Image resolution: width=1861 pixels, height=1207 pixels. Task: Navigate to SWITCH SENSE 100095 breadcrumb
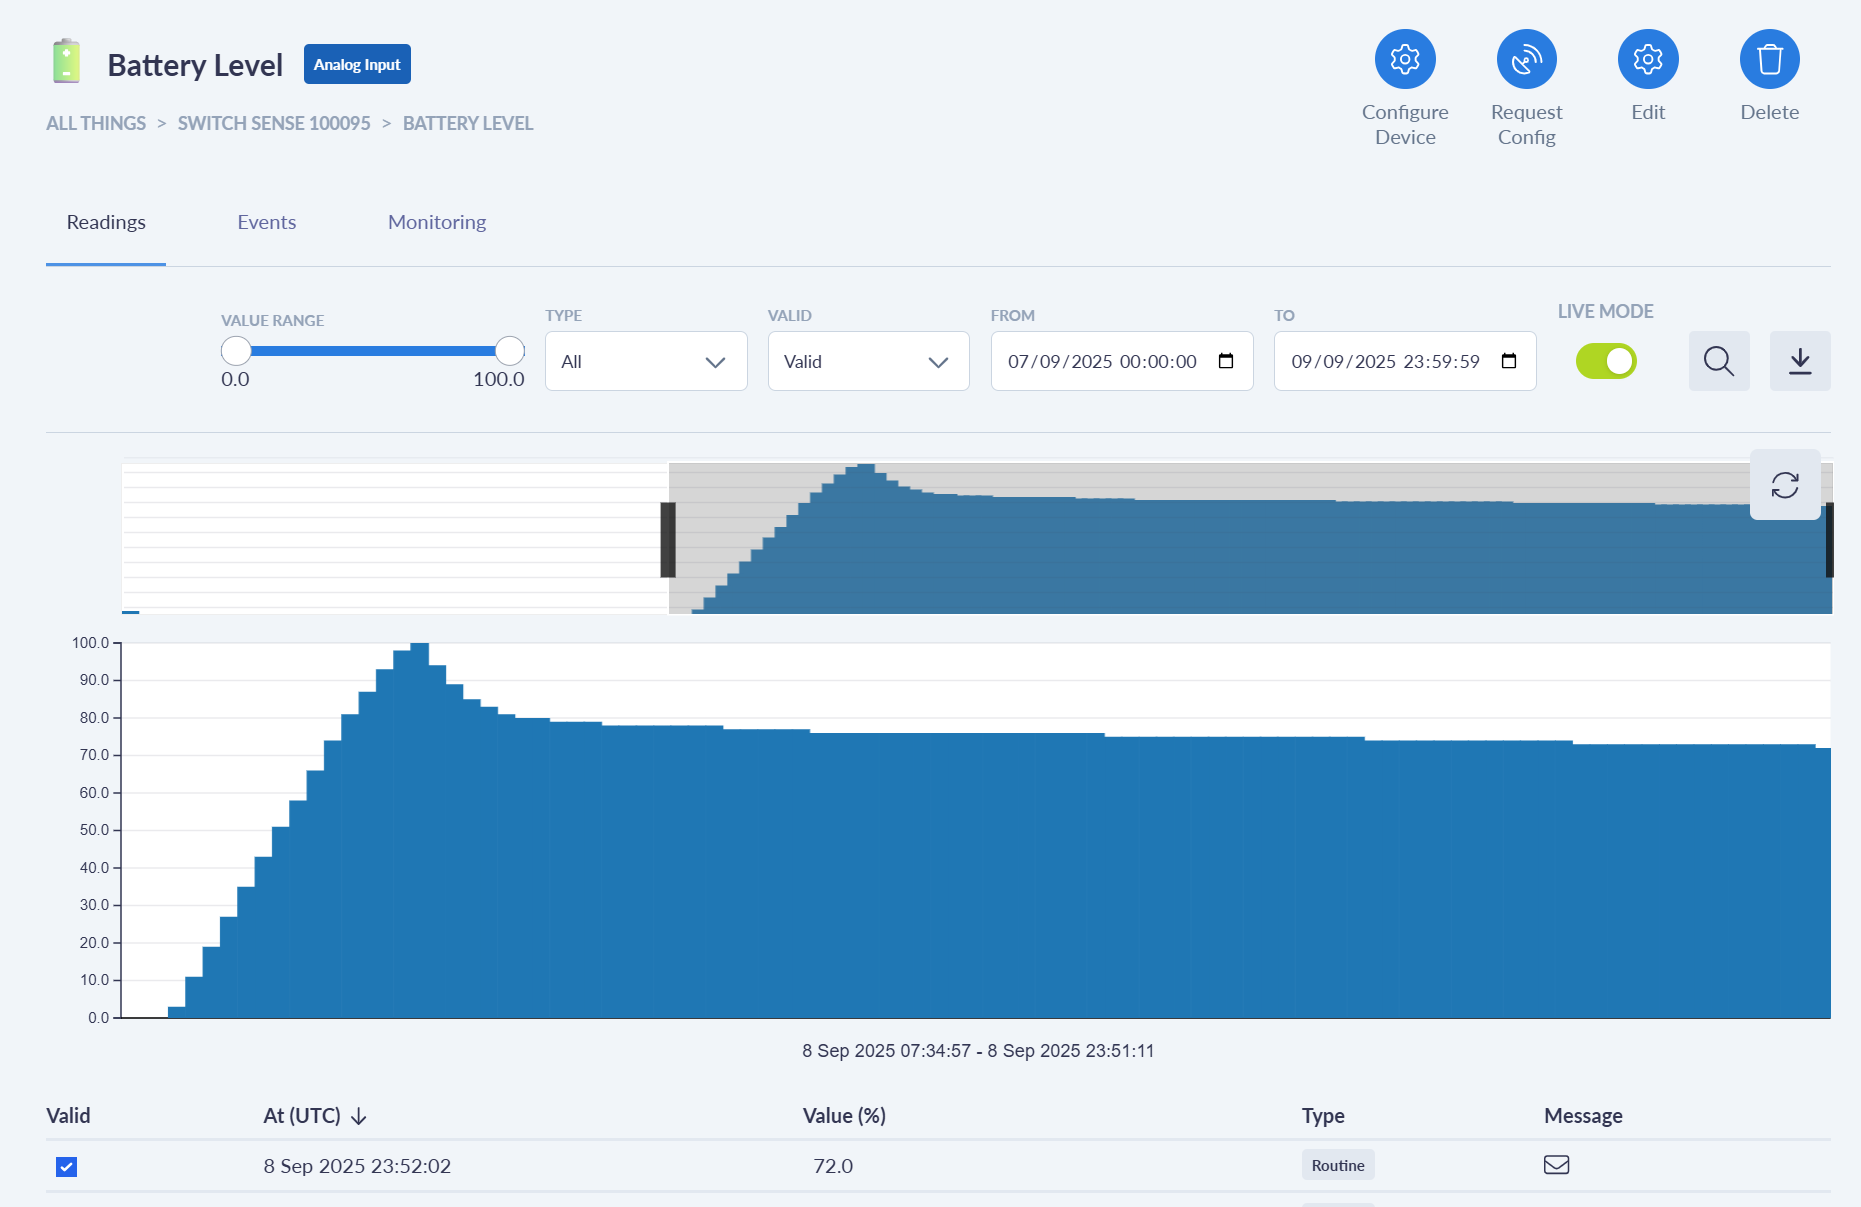[x=274, y=123]
